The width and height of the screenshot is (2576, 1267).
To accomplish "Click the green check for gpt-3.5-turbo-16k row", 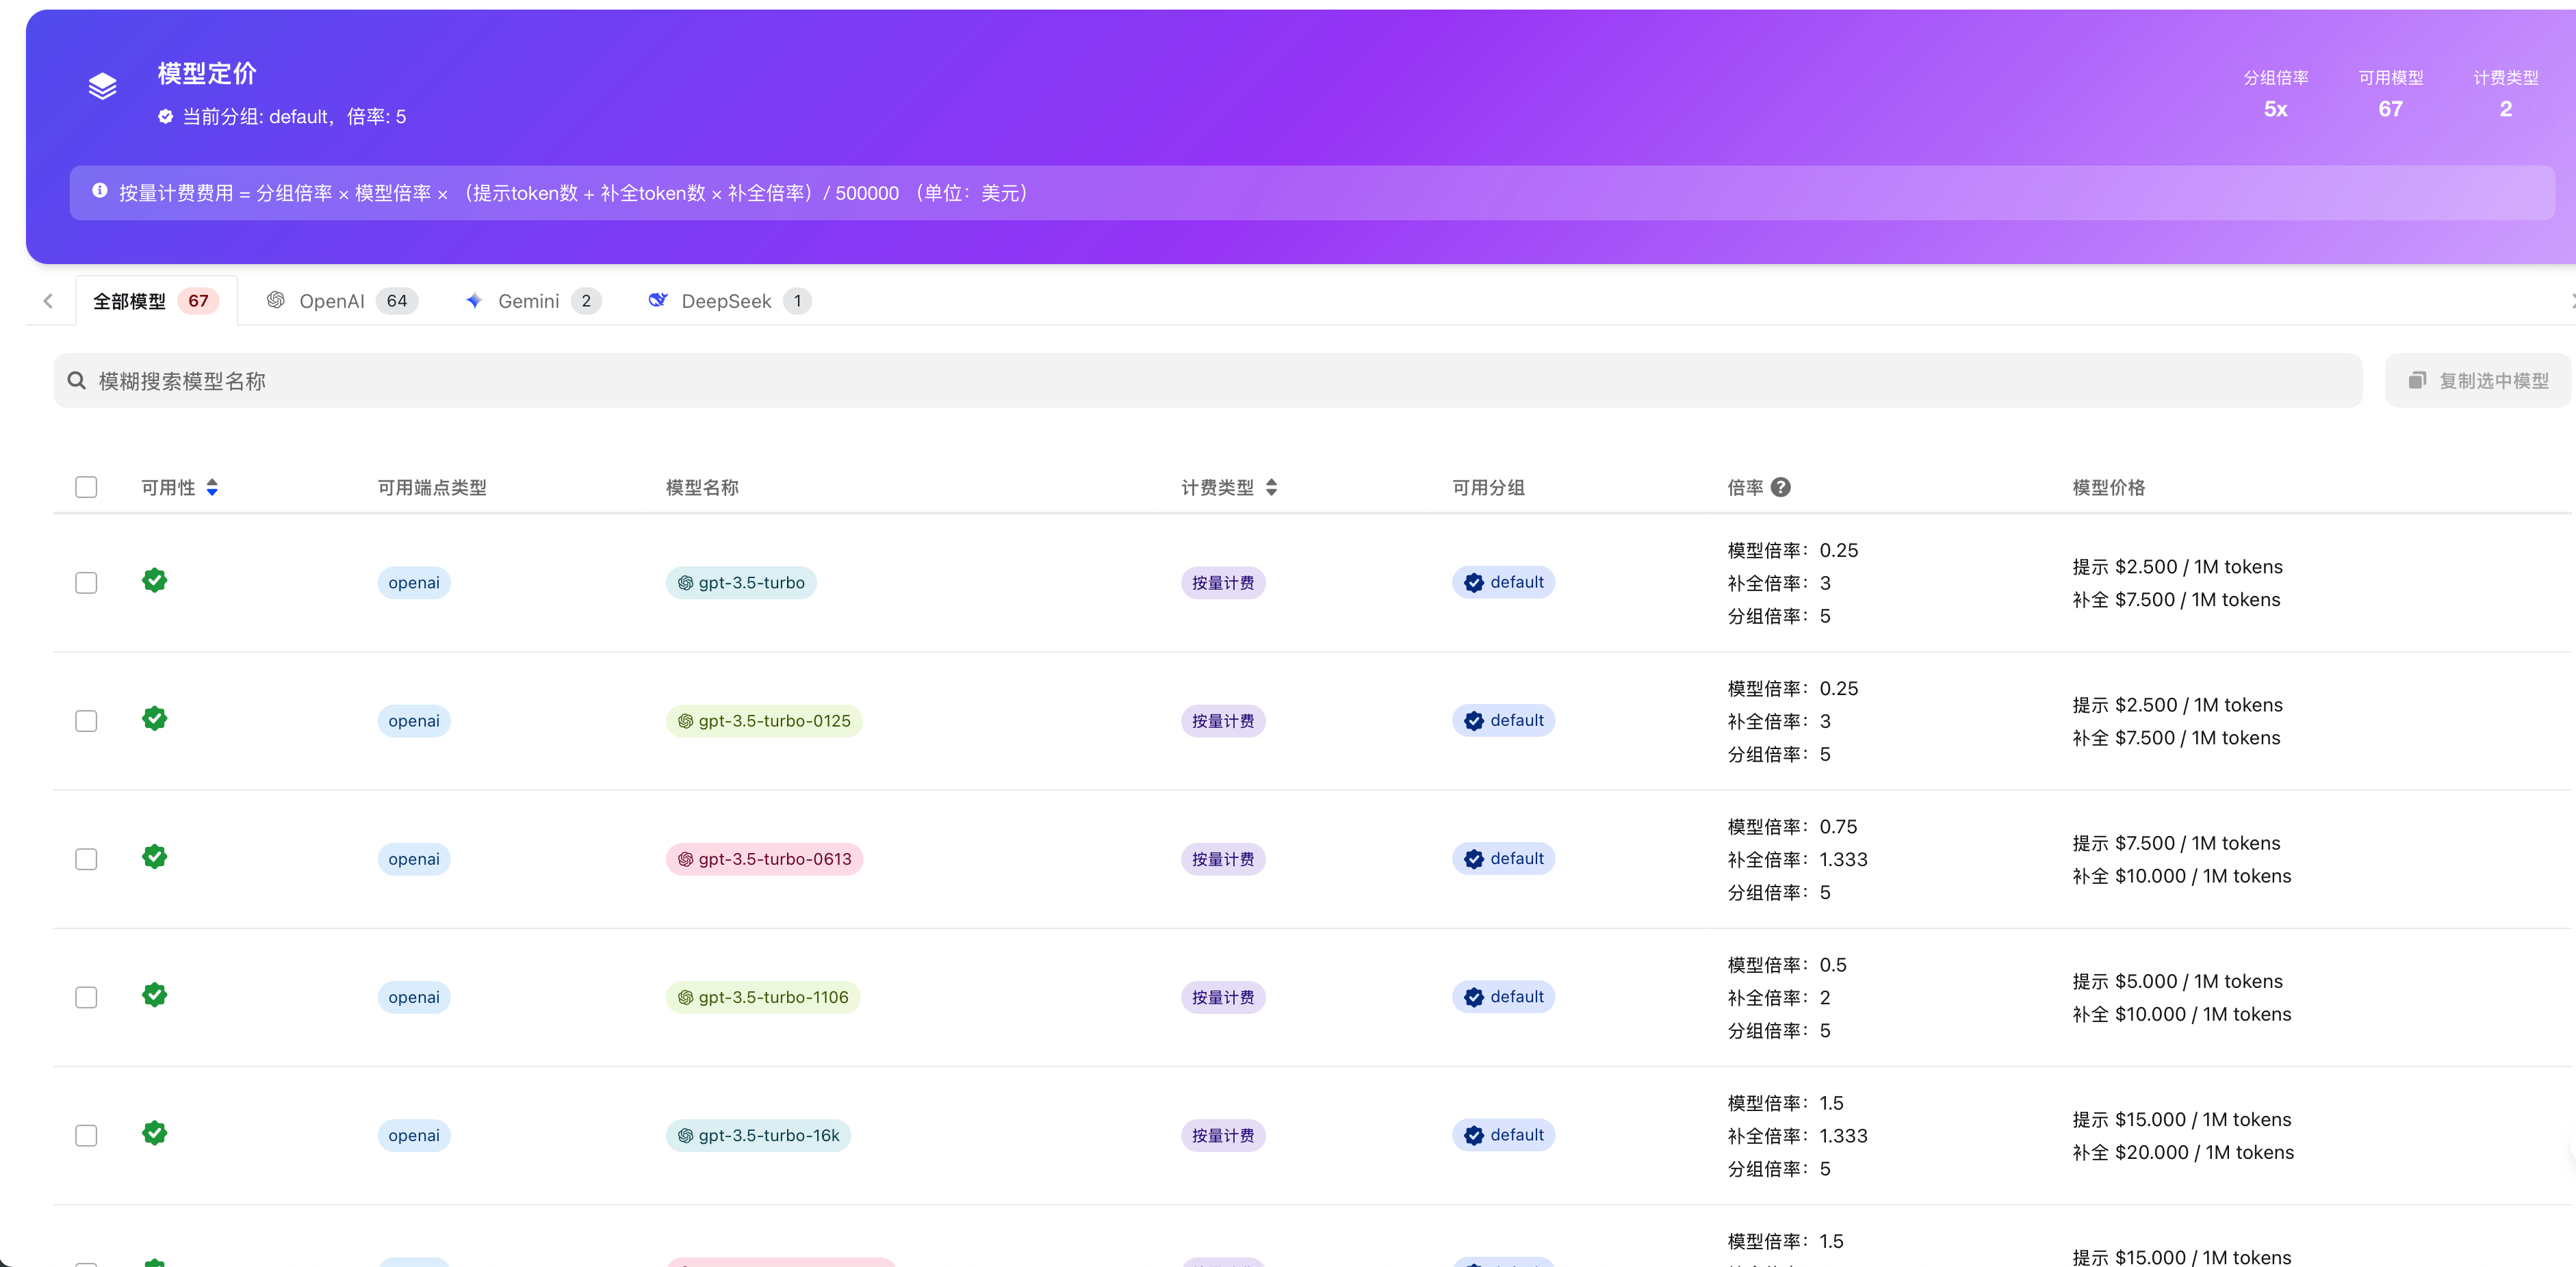I will pos(154,1133).
